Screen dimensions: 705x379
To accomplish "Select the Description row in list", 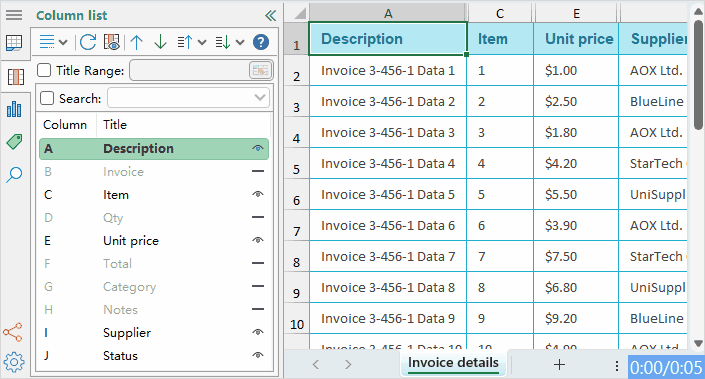I will (x=154, y=149).
